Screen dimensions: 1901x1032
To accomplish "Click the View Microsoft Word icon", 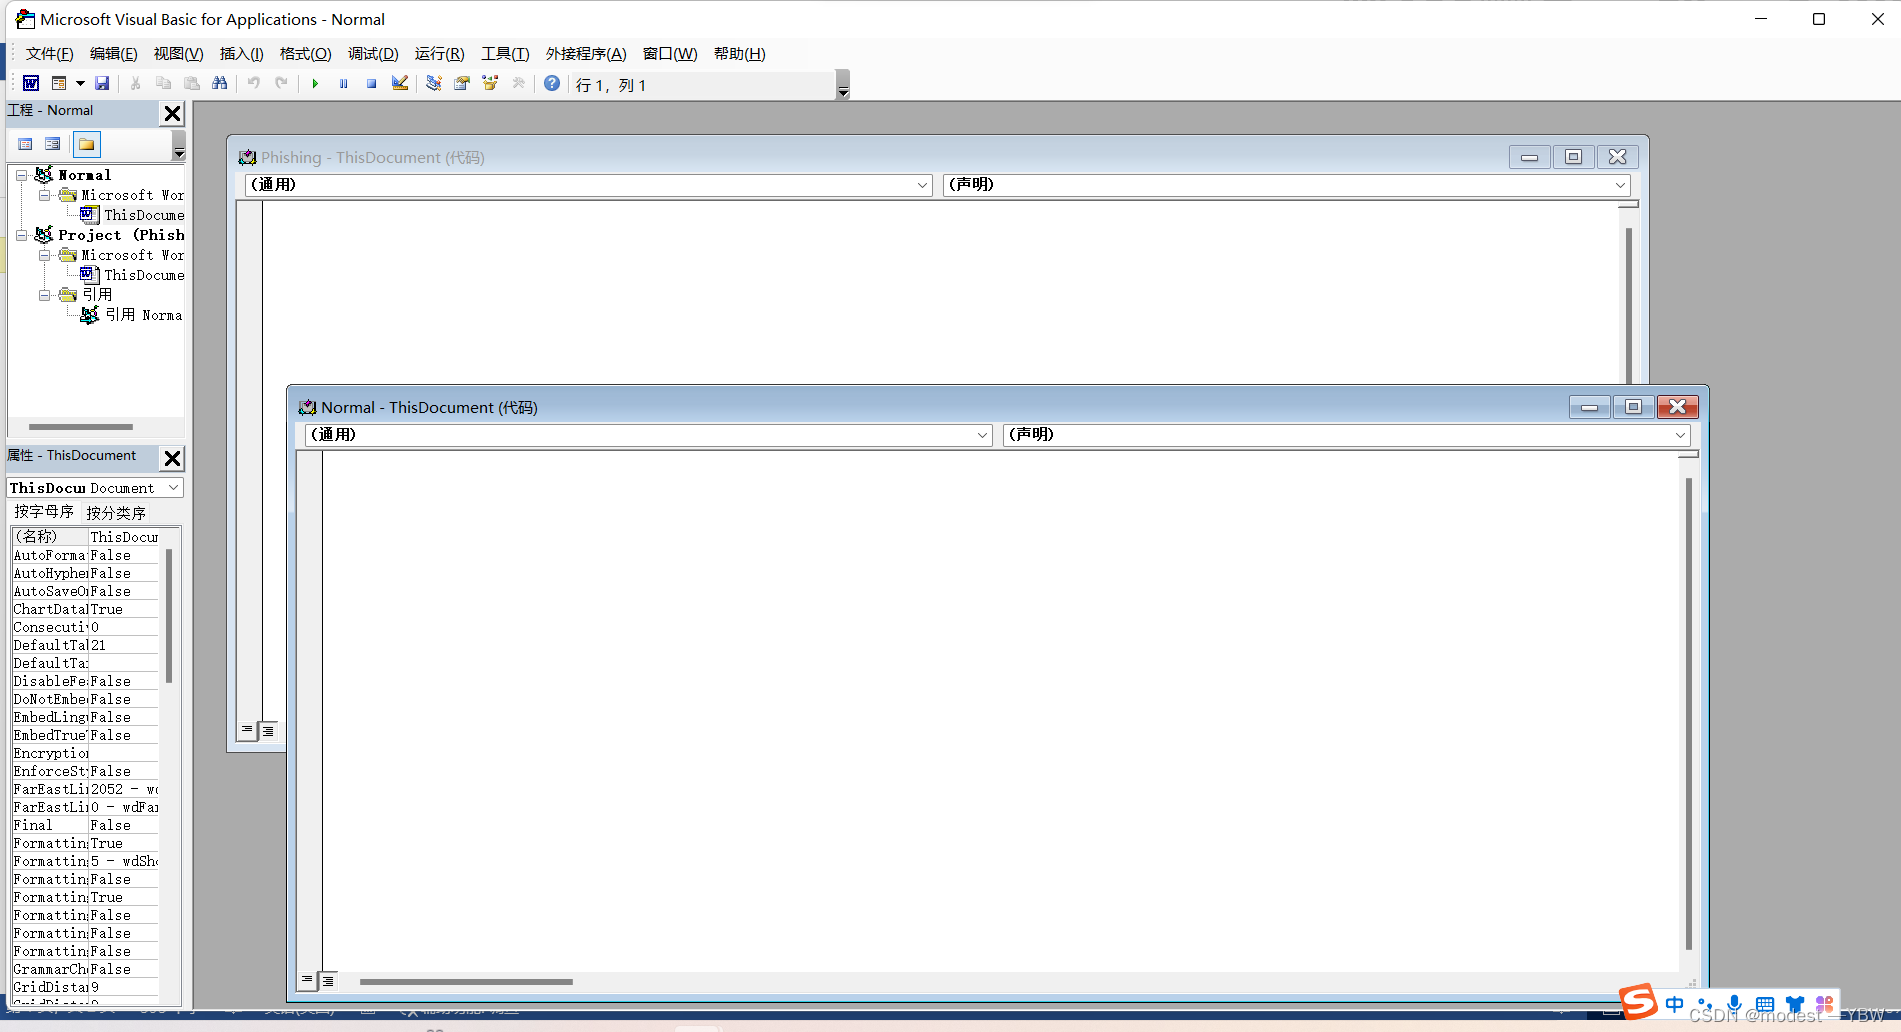I will pos(31,84).
